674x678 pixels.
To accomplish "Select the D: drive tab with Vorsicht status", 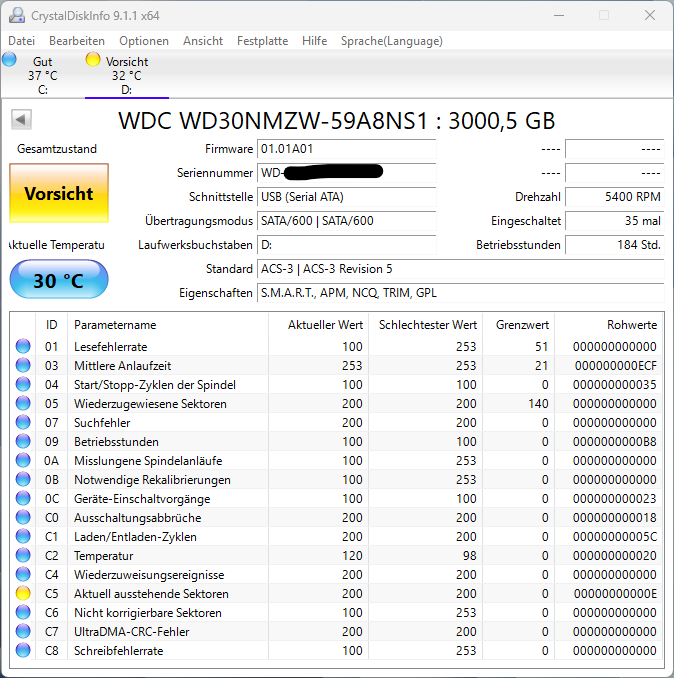I will pyautogui.click(x=127, y=76).
